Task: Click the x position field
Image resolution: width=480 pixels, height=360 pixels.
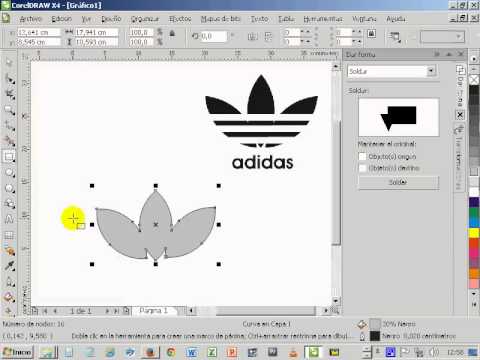Action: 38,32
